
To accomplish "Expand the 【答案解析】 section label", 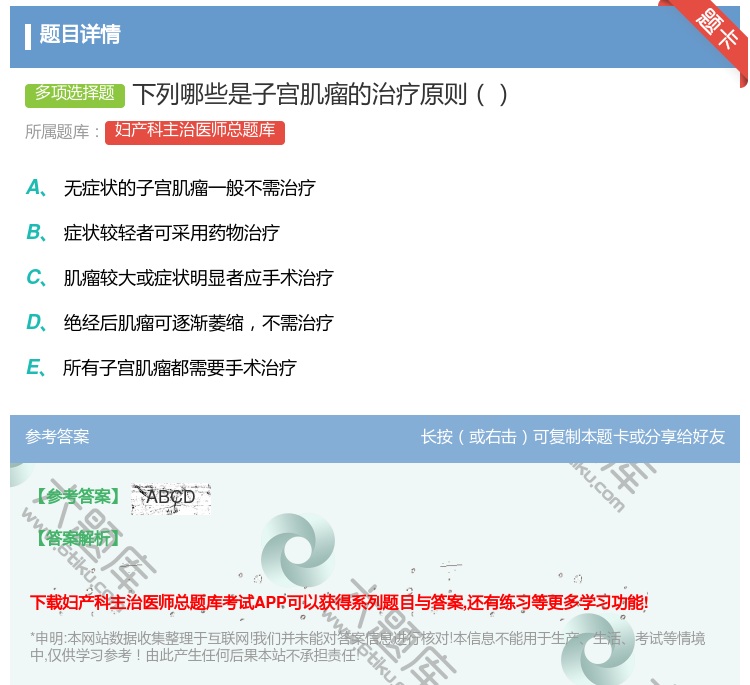I will pos(76,538).
